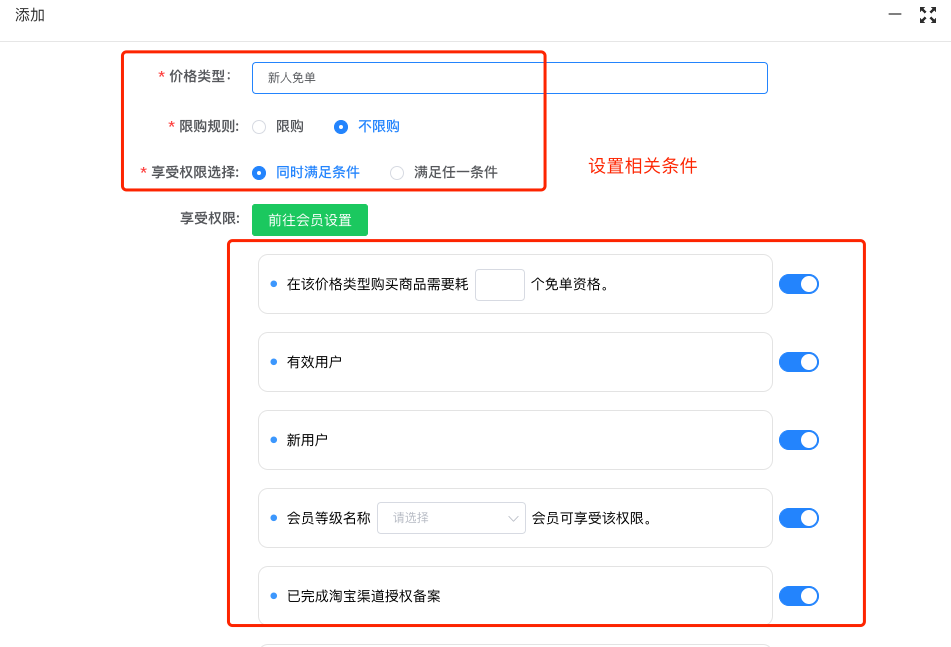Disable the 新用户 switch
The image size is (951, 647).
[x=799, y=440]
